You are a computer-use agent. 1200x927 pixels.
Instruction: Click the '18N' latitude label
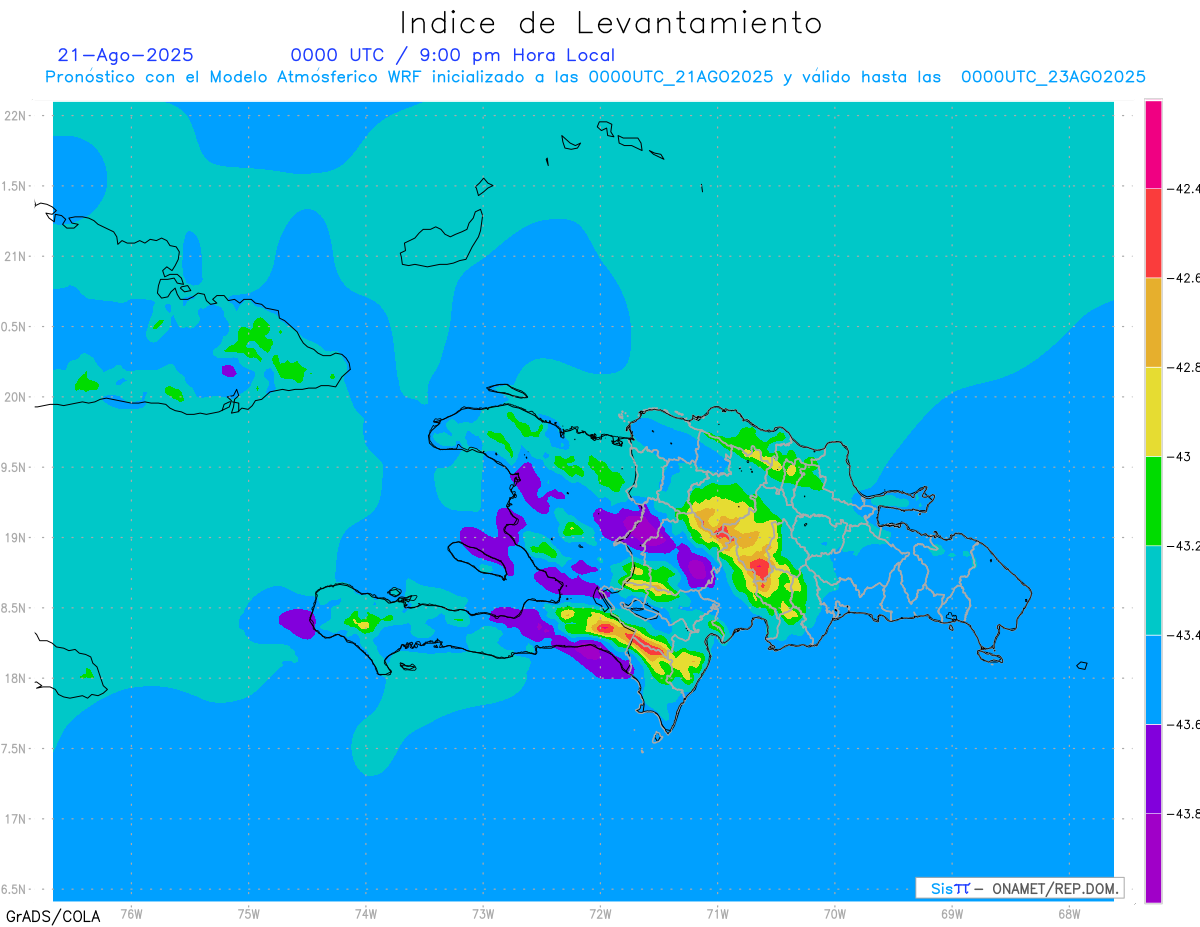pyautogui.click(x=17, y=678)
